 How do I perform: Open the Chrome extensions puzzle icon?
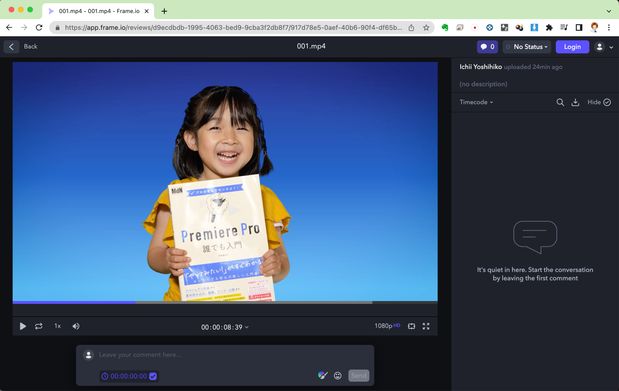(x=549, y=27)
